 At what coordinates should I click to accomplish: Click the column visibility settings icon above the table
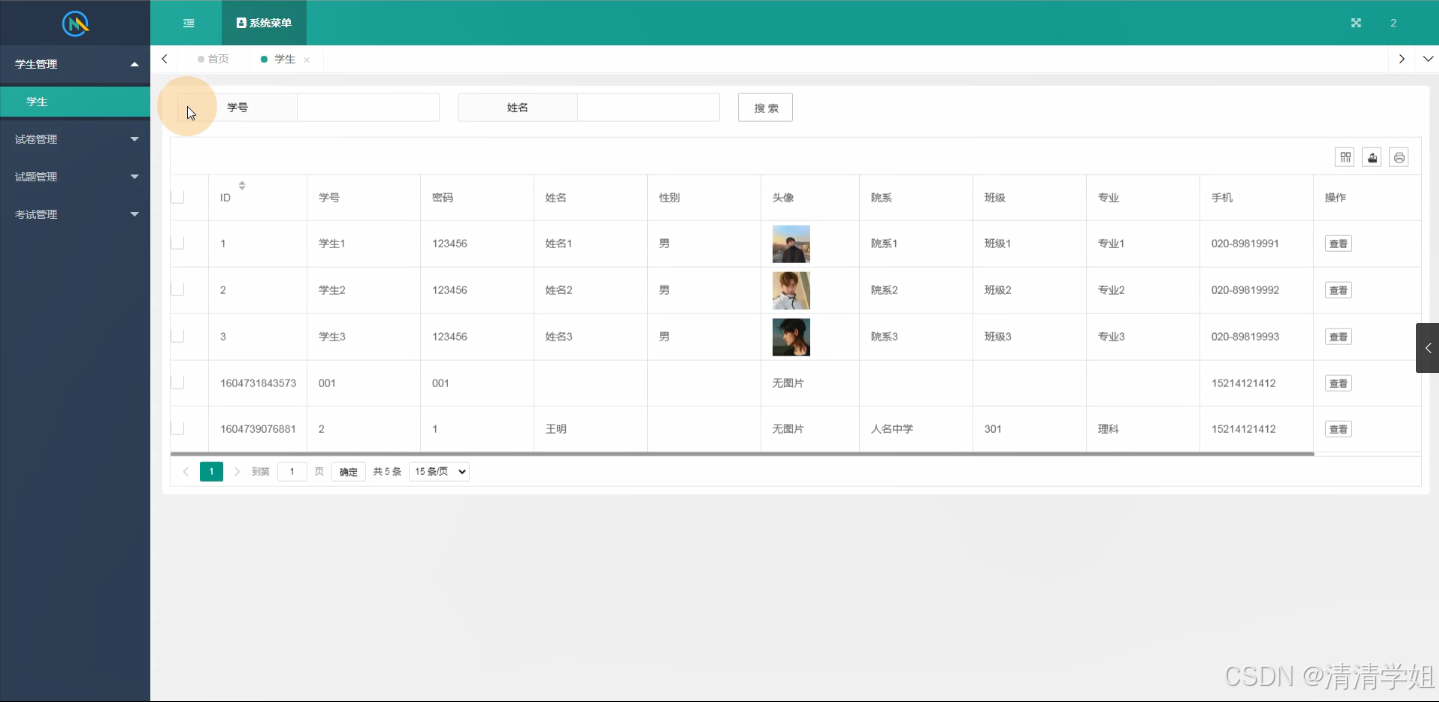[x=1344, y=157]
